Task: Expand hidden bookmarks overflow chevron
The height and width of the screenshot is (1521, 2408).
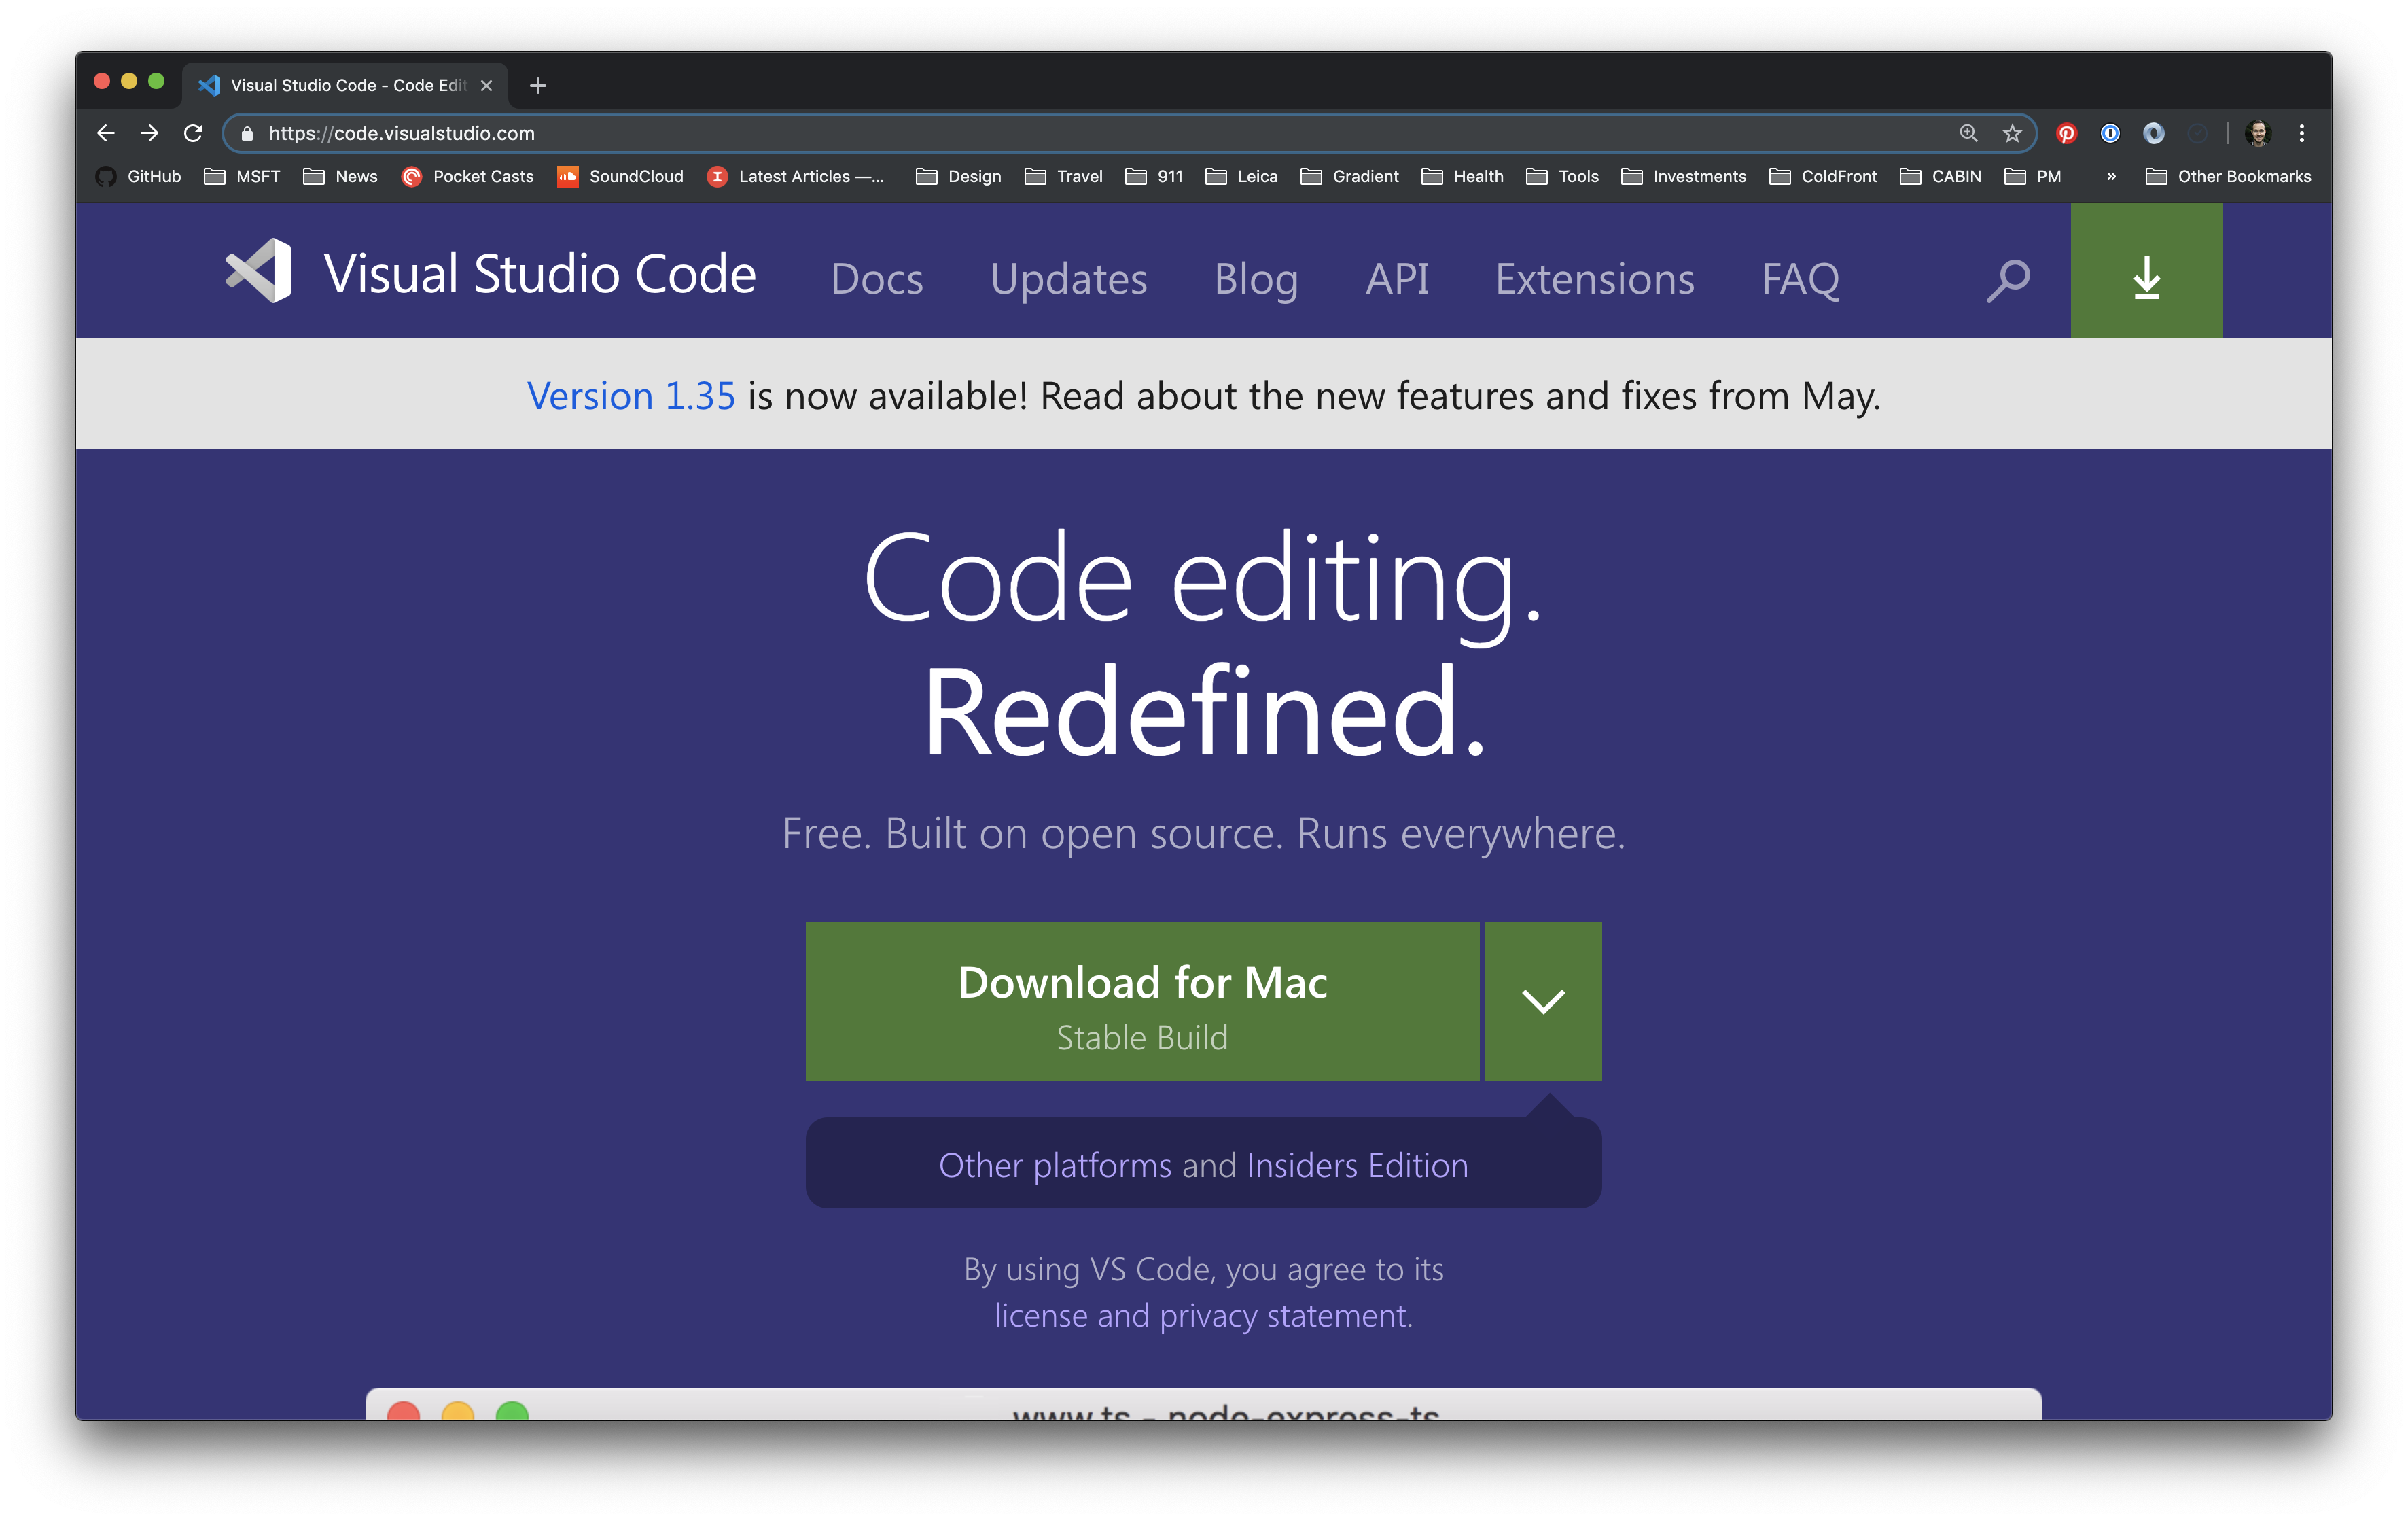Action: point(2111,177)
